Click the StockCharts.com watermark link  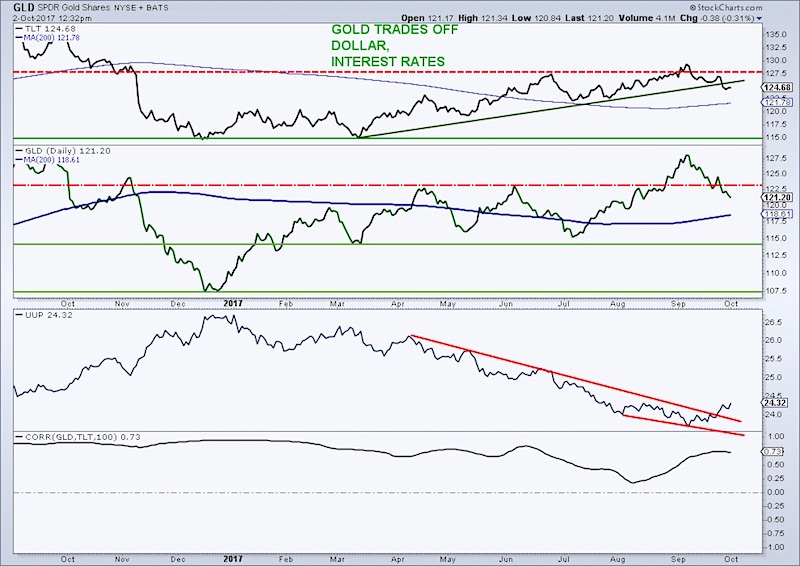726,7
